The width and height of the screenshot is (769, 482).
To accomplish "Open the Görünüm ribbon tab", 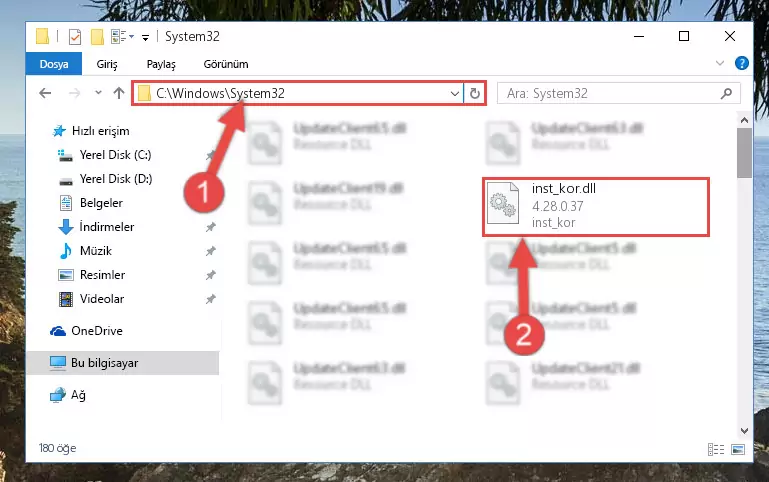I will 226,64.
